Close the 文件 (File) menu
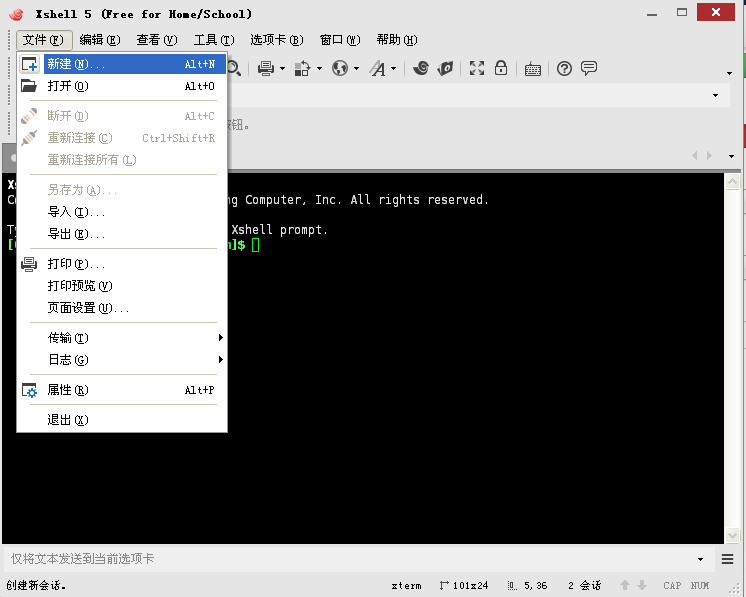The height and width of the screenshot is (597, 746). [44, 40]
